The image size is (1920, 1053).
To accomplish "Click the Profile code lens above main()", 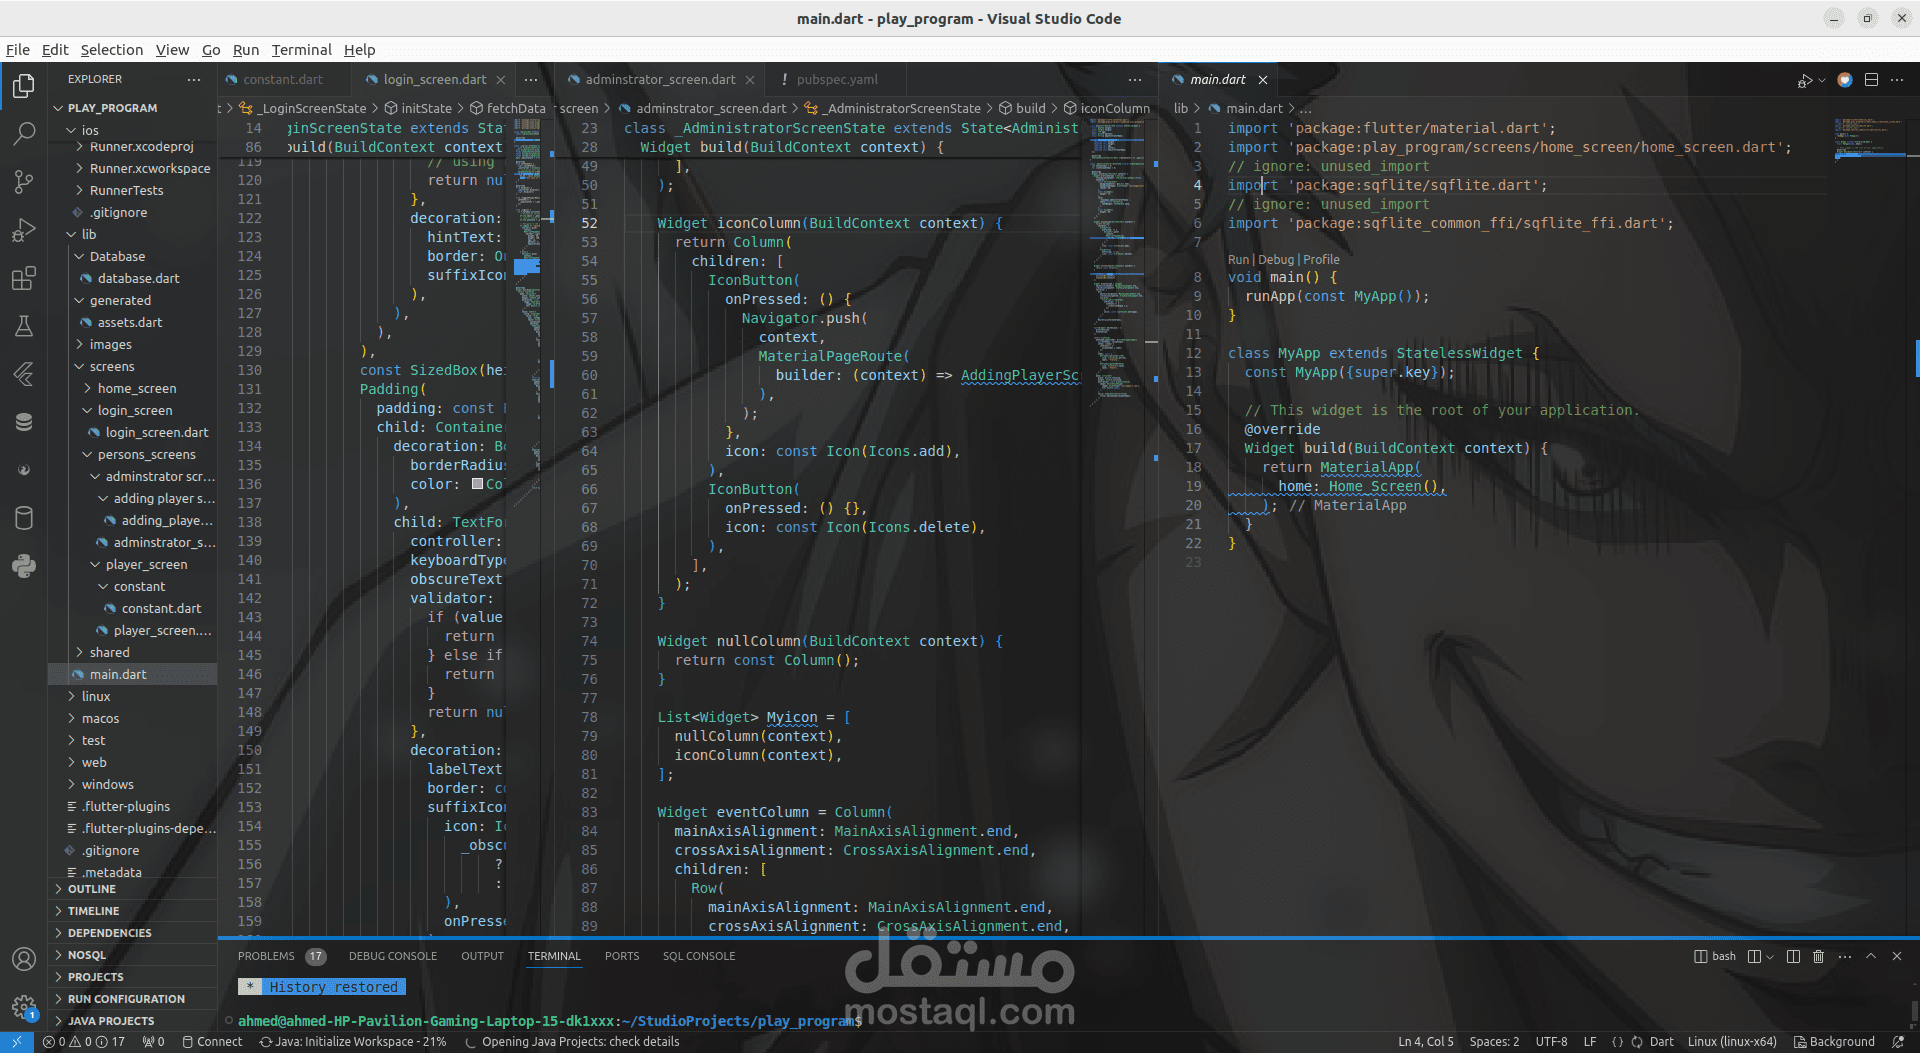I will click(x=1321, y=259).
